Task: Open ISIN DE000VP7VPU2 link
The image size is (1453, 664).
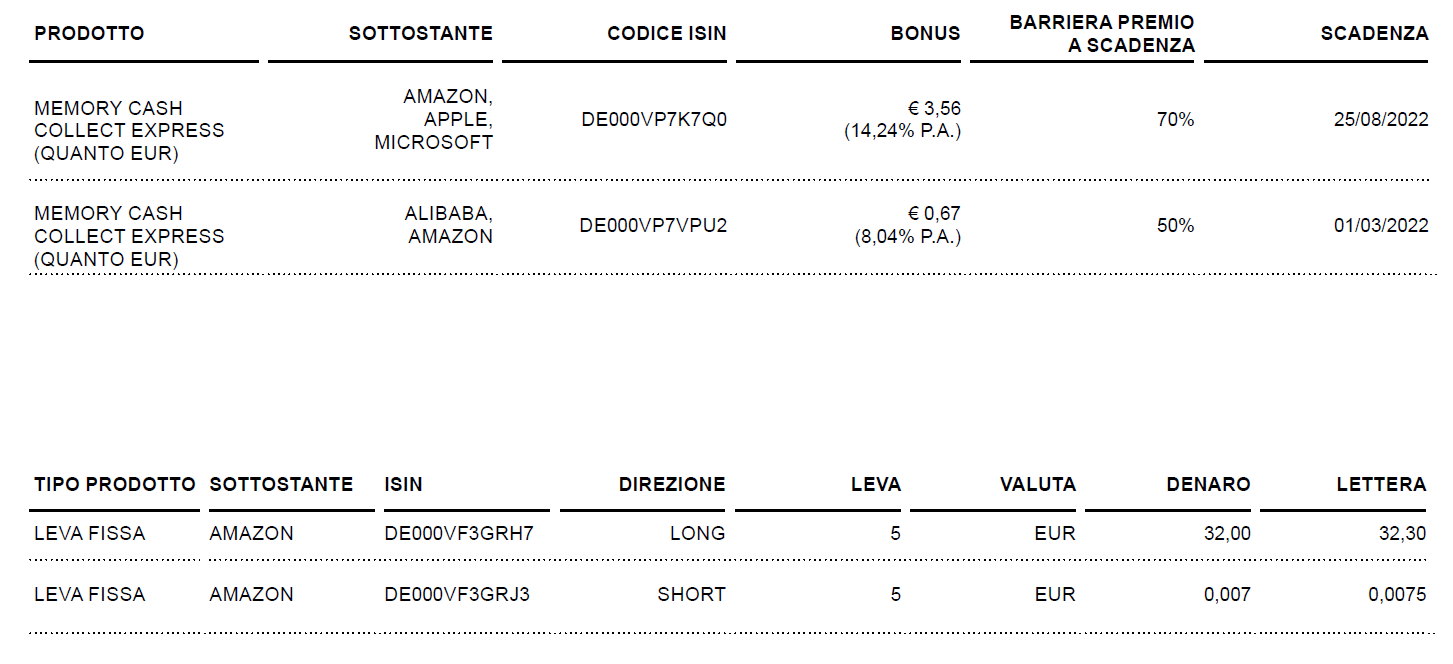Action: tap(653, 225)
